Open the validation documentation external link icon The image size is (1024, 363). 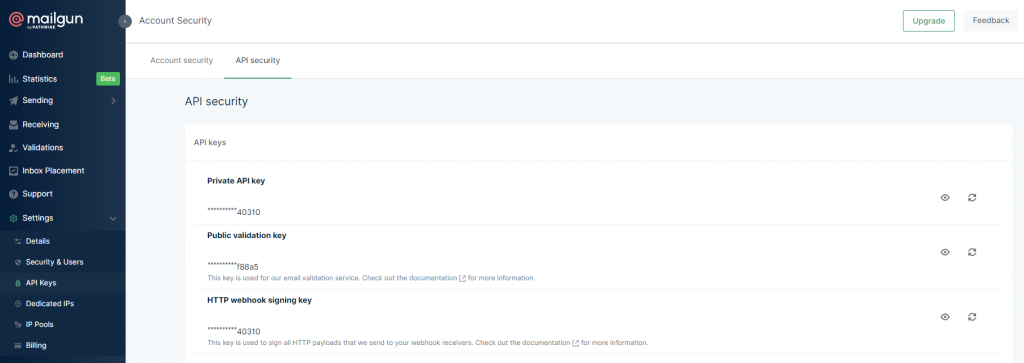click(462, 278)
